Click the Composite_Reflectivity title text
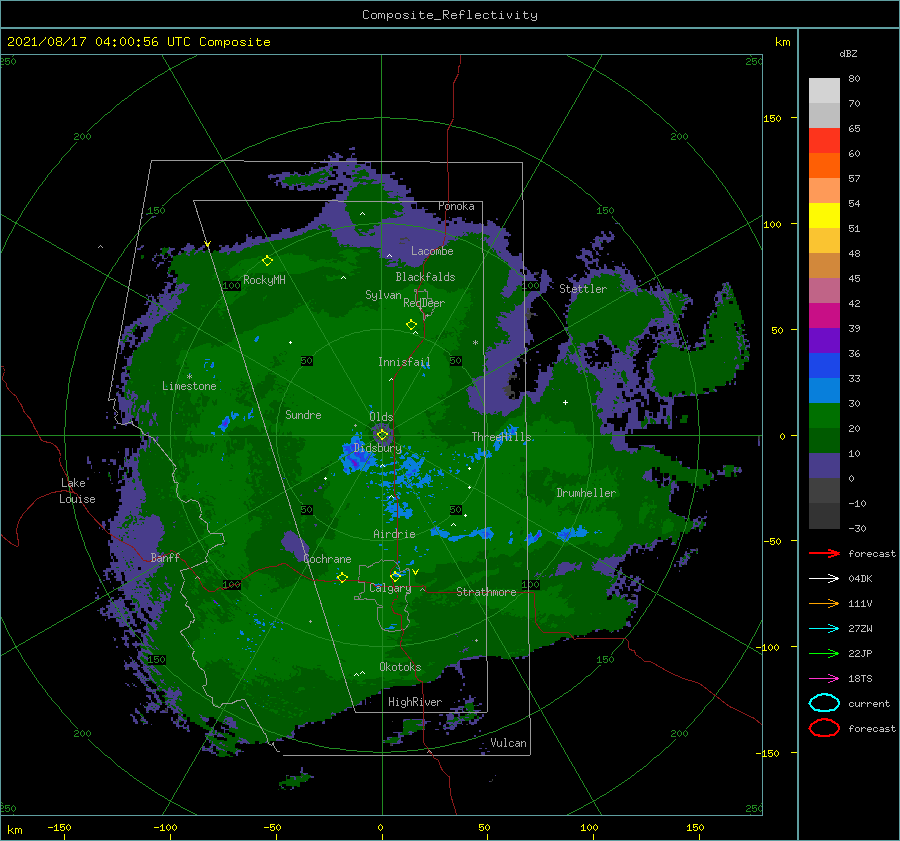Image resolution: width=900 pixels, height=841 pixels. pos(450,15)
